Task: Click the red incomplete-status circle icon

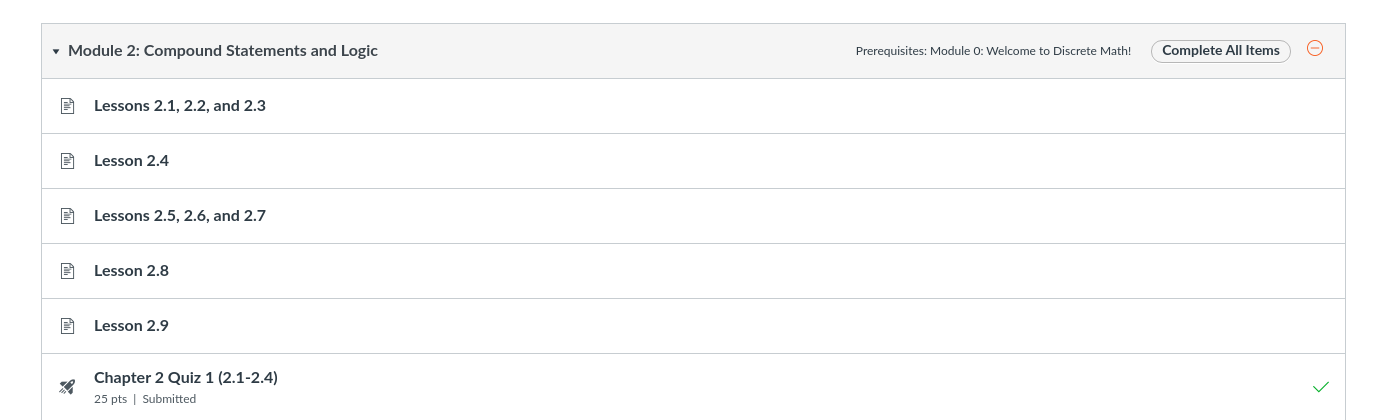Action: [1316, 48]
